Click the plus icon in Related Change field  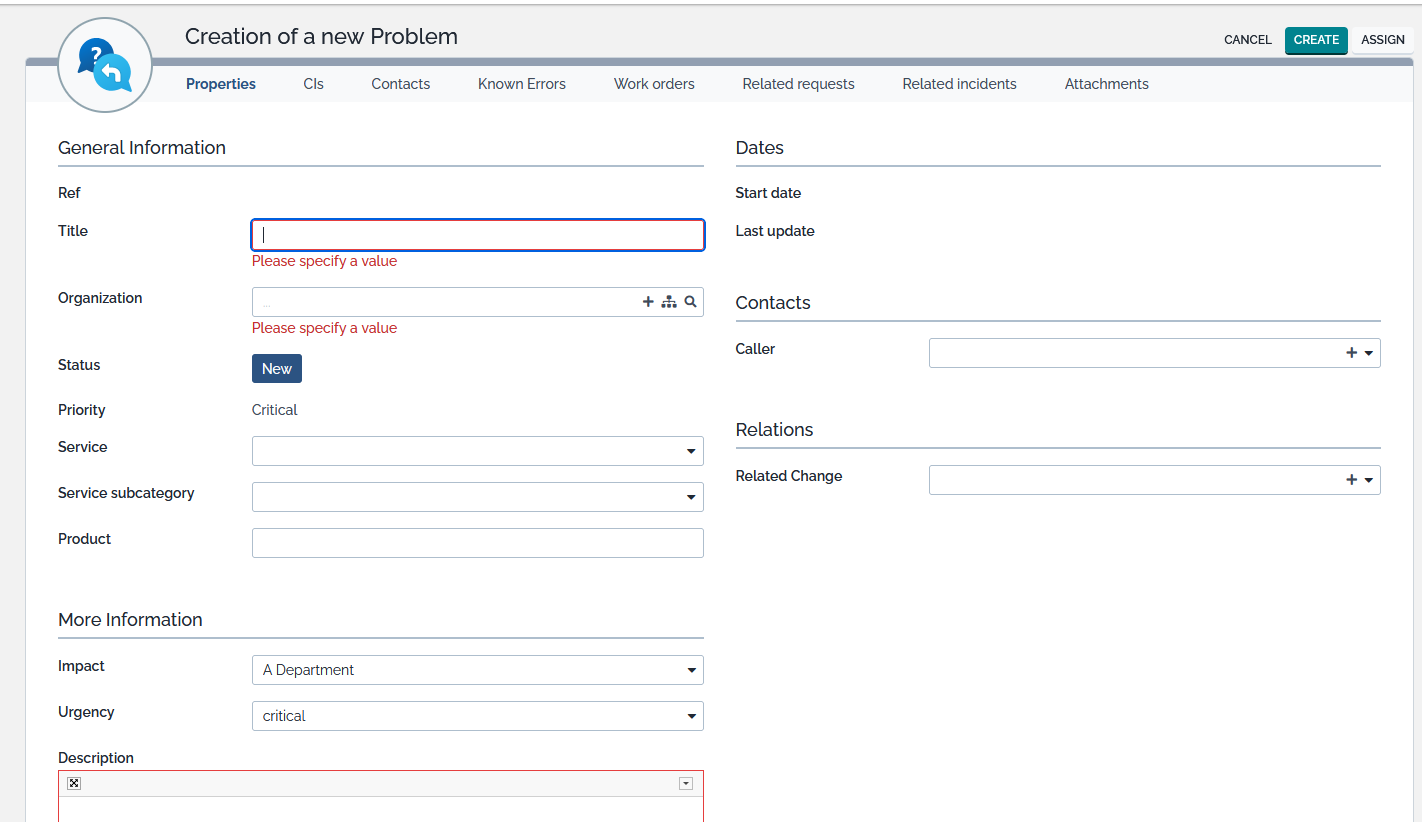point(1352,480)
